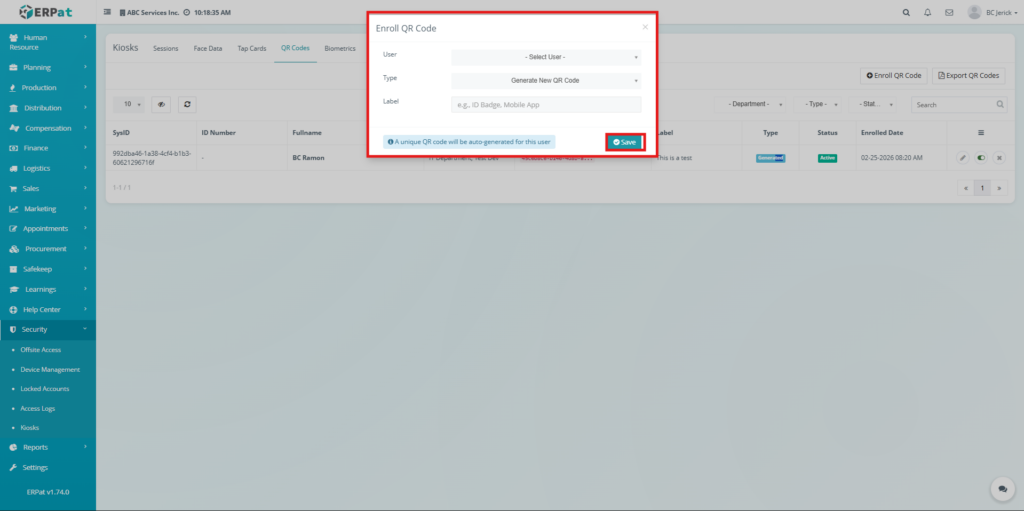1024x511 pixels.
Task: Click the search magnifier icon in top bar
Action: 906,13
